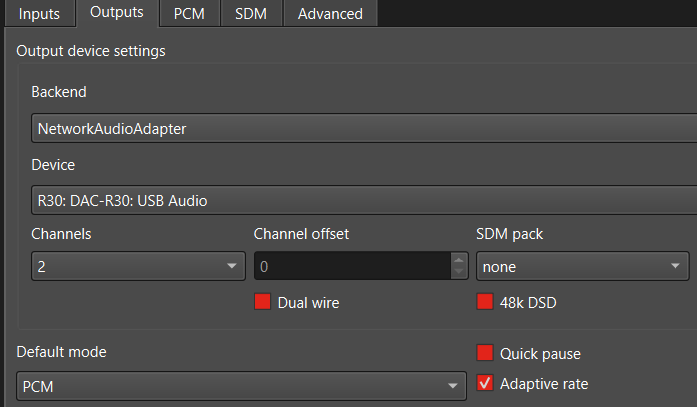Click the Output device settings heading
This screenshot has width=697, height=407.
[91, 50]
